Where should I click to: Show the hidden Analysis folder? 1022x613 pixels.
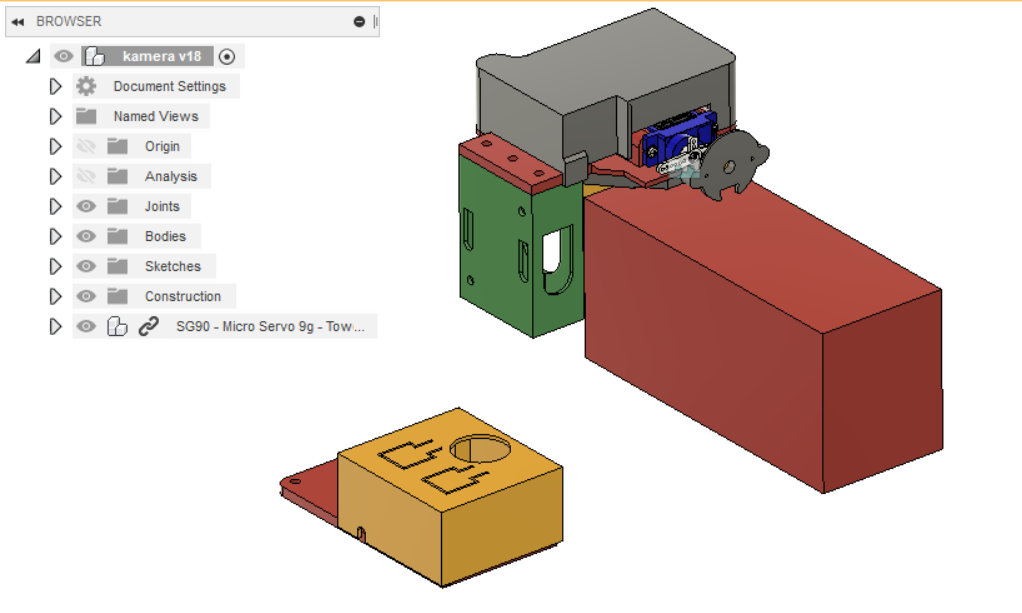(x=86, y=176)
